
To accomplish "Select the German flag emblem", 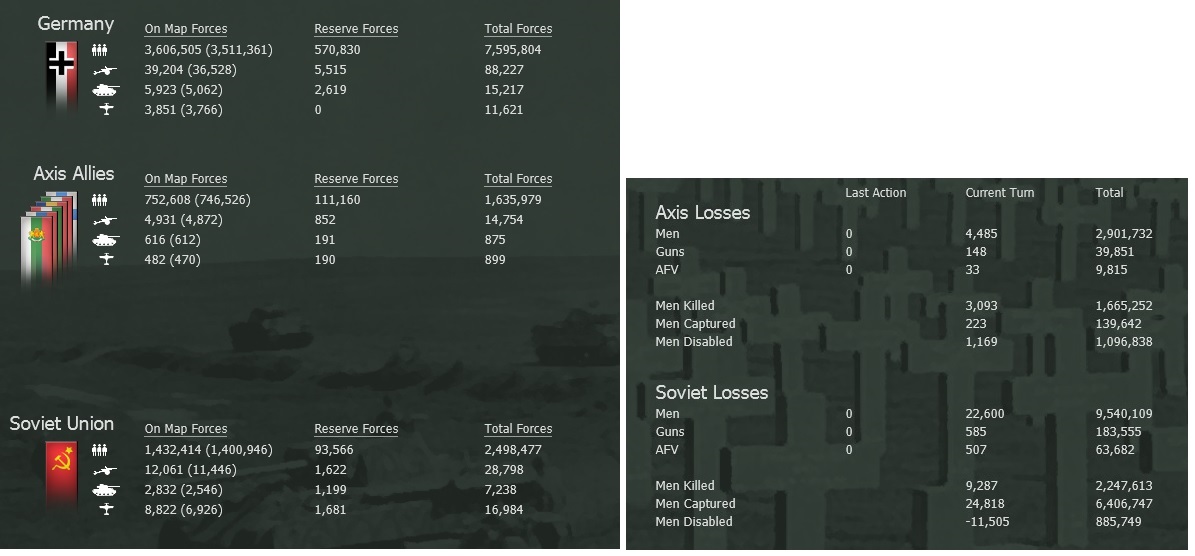I will pyautogui.click(x=61, y=75).
